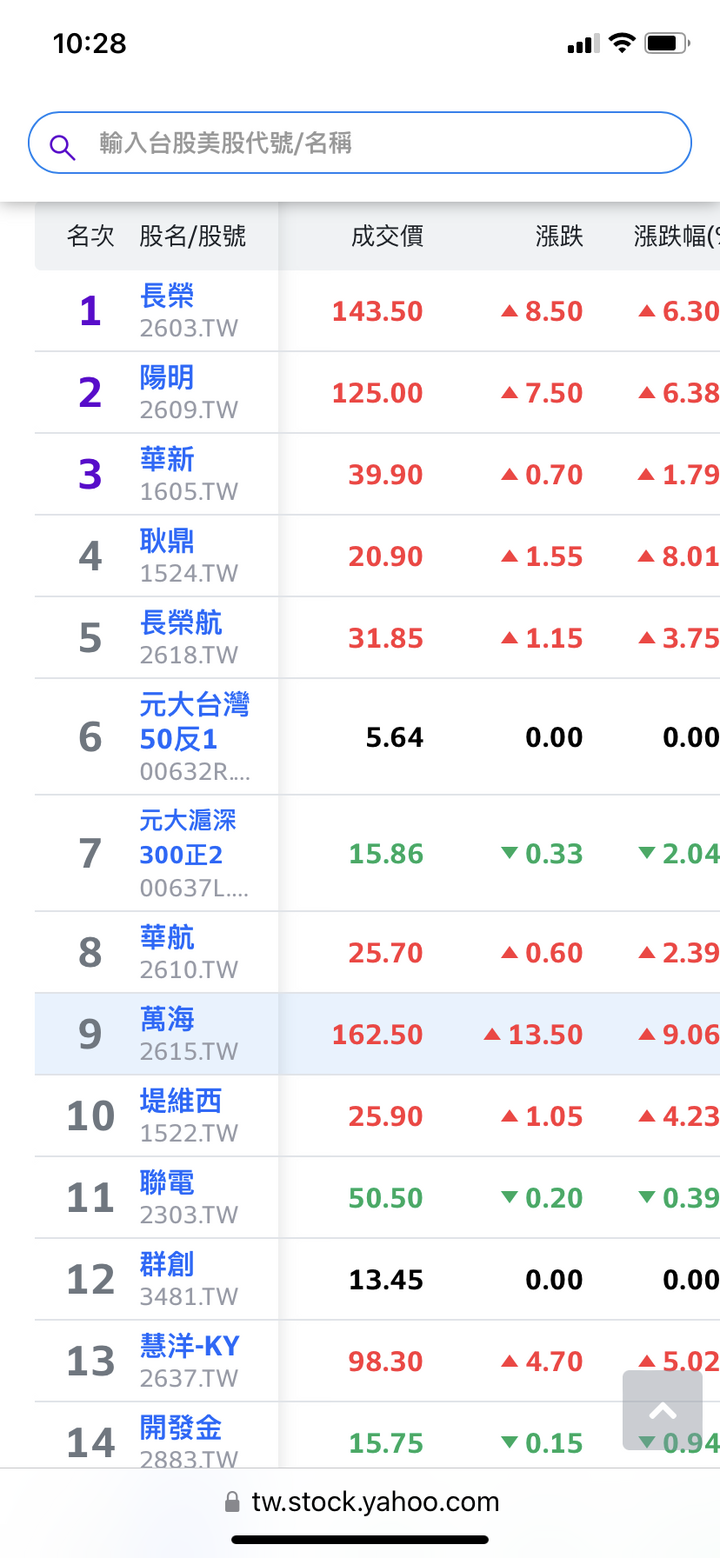Viewport: 720px width, 1558px height.
Task: Tap change value 1.05 for 堤維西
Action: point(554,1118)
